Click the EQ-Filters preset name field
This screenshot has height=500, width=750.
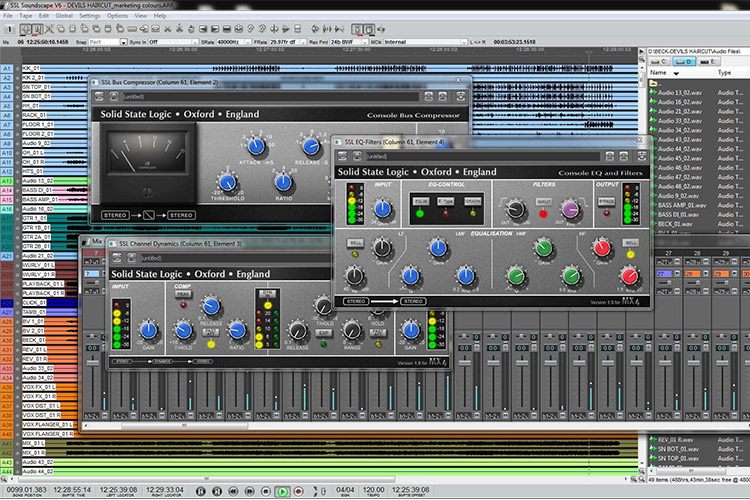click(483, 156)
